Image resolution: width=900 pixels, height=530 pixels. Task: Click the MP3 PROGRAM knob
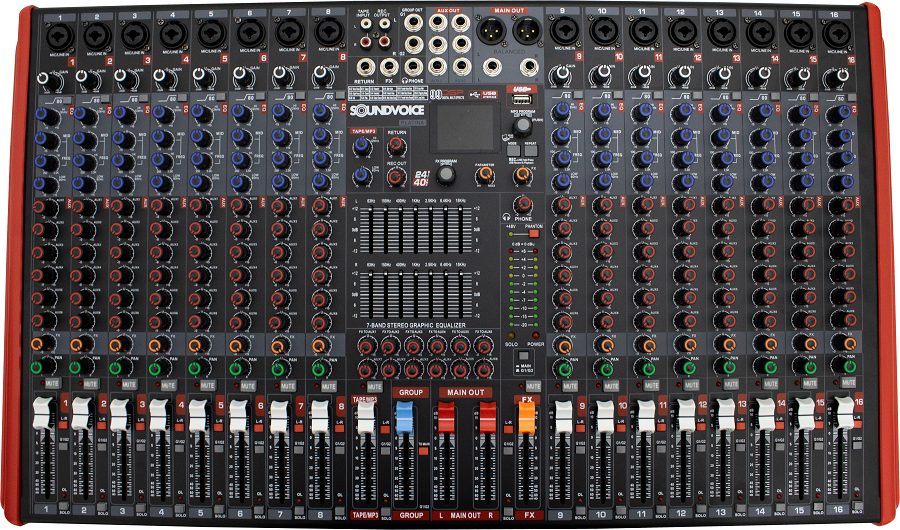pyautogui.click(x=521, y=126)
